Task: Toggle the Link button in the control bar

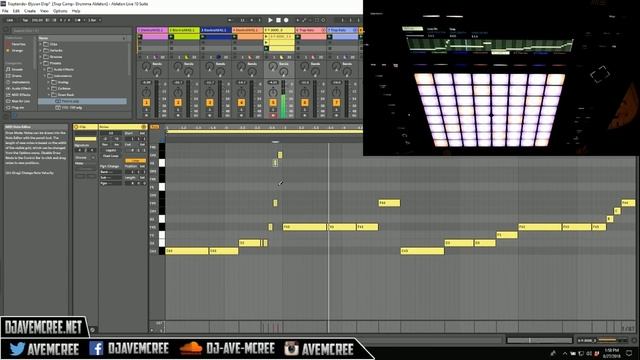Action: [10, 20]
